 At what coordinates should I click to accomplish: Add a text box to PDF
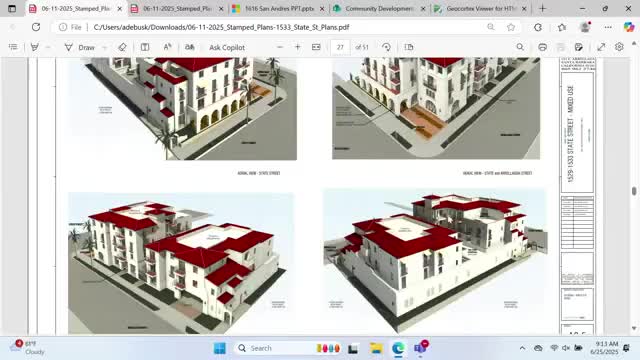[x=145, y=47]
